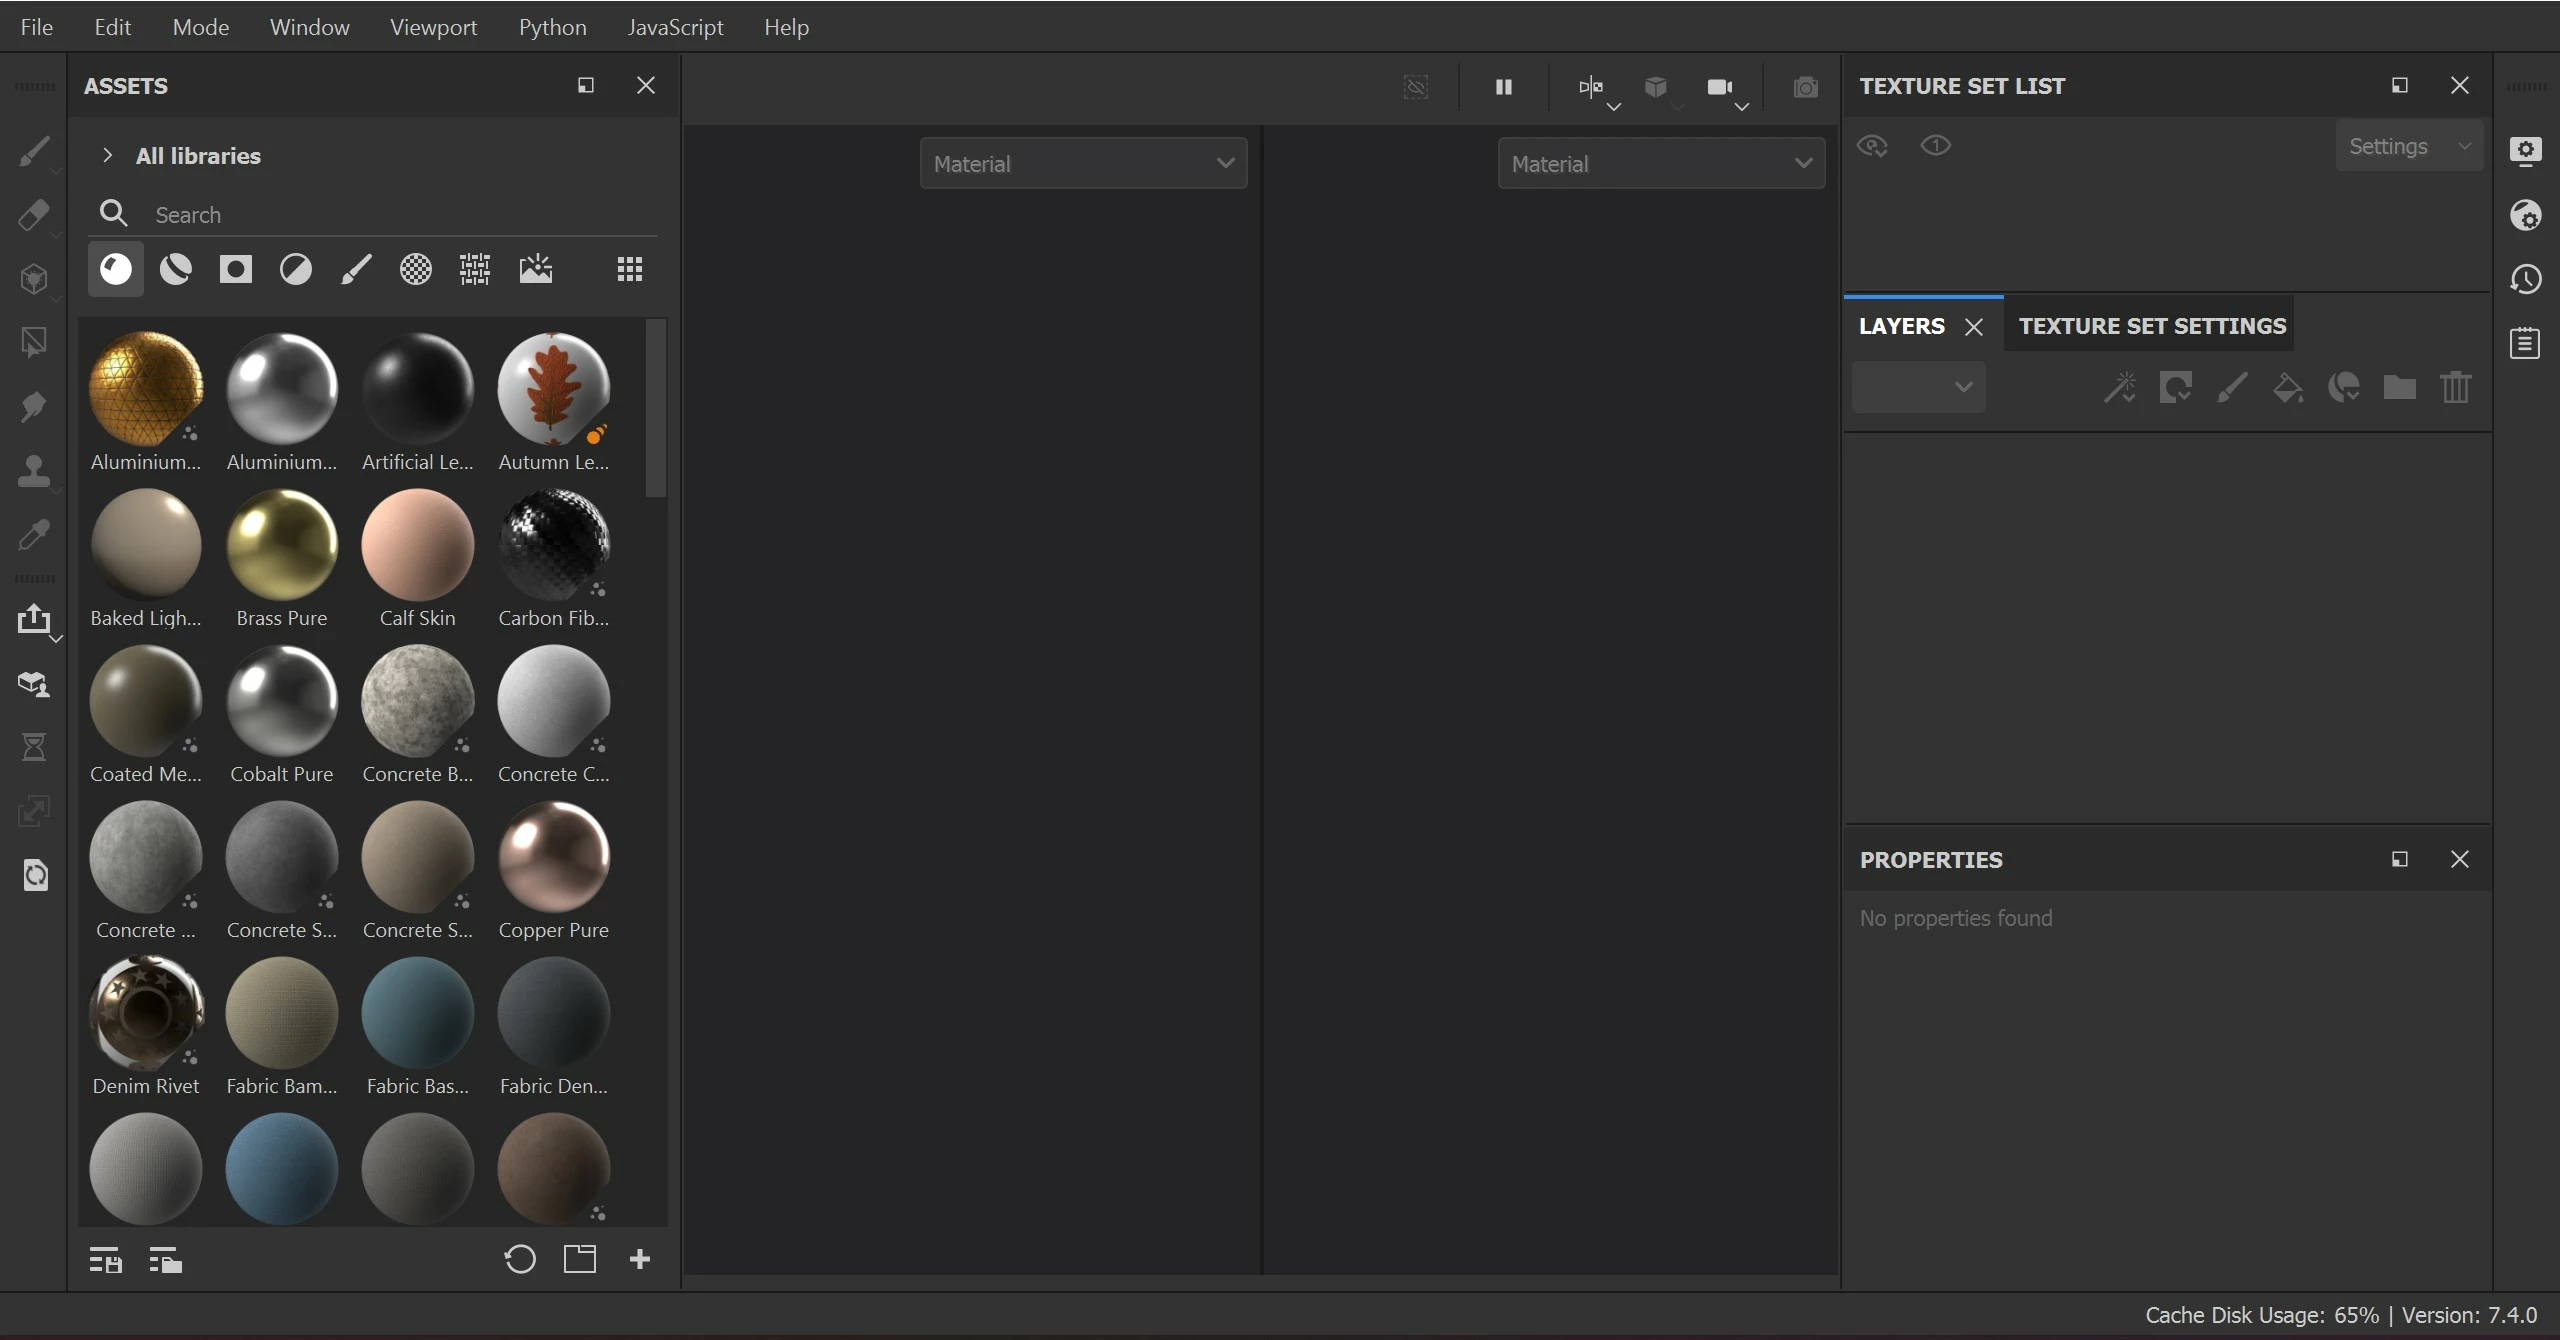2560x1340 pixels.
Task: Toggle the solo texture set visibility eye icon
Action: [x=1936, y=146]
